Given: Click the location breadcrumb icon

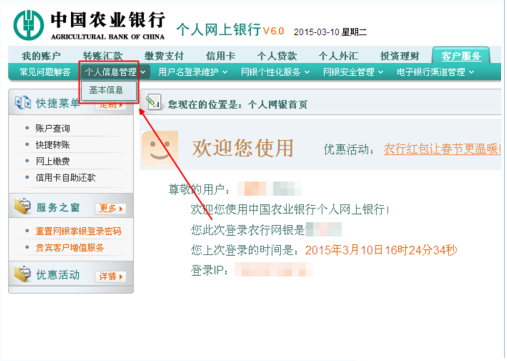Looking at the screenshot, I should pyautogui.click(x=153, y=102).
